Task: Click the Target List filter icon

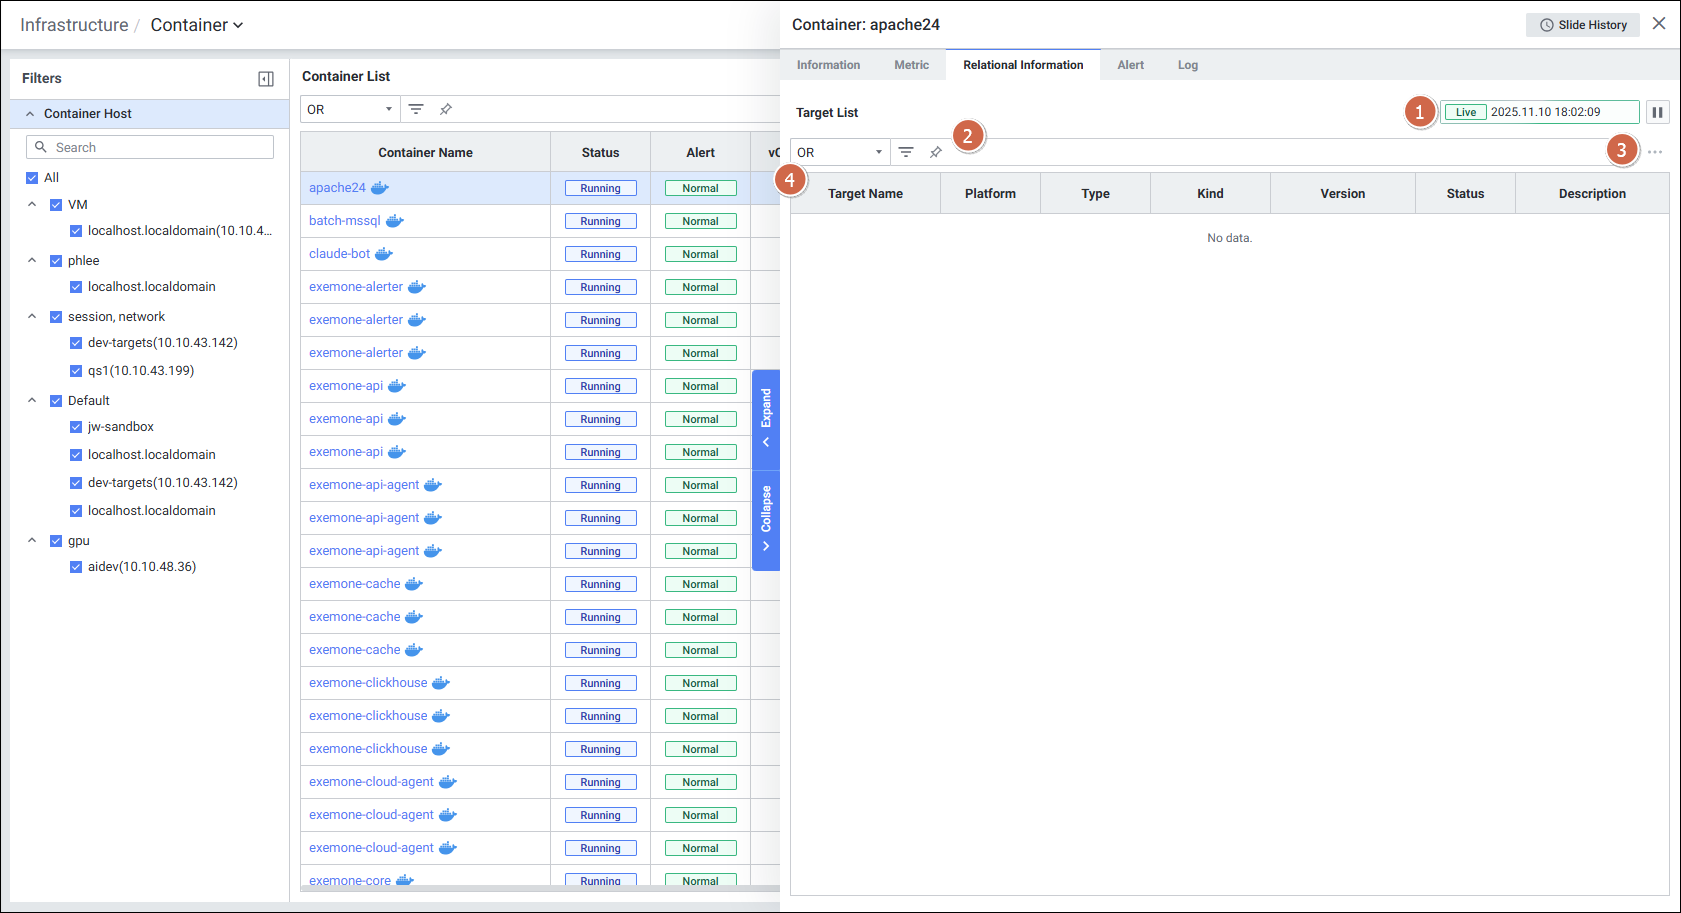Action: pyautogui.click(x=905, y=152)
